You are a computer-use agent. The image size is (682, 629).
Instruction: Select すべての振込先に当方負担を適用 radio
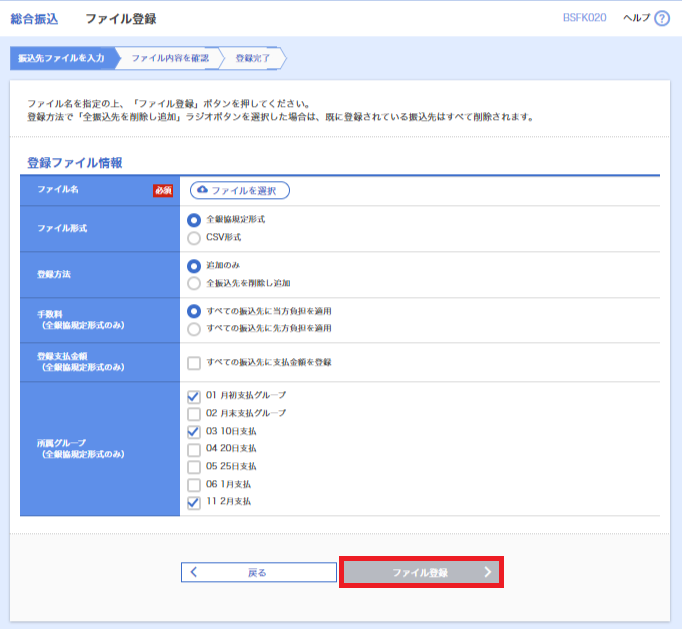pyautogui.click(x=194, y=311)
